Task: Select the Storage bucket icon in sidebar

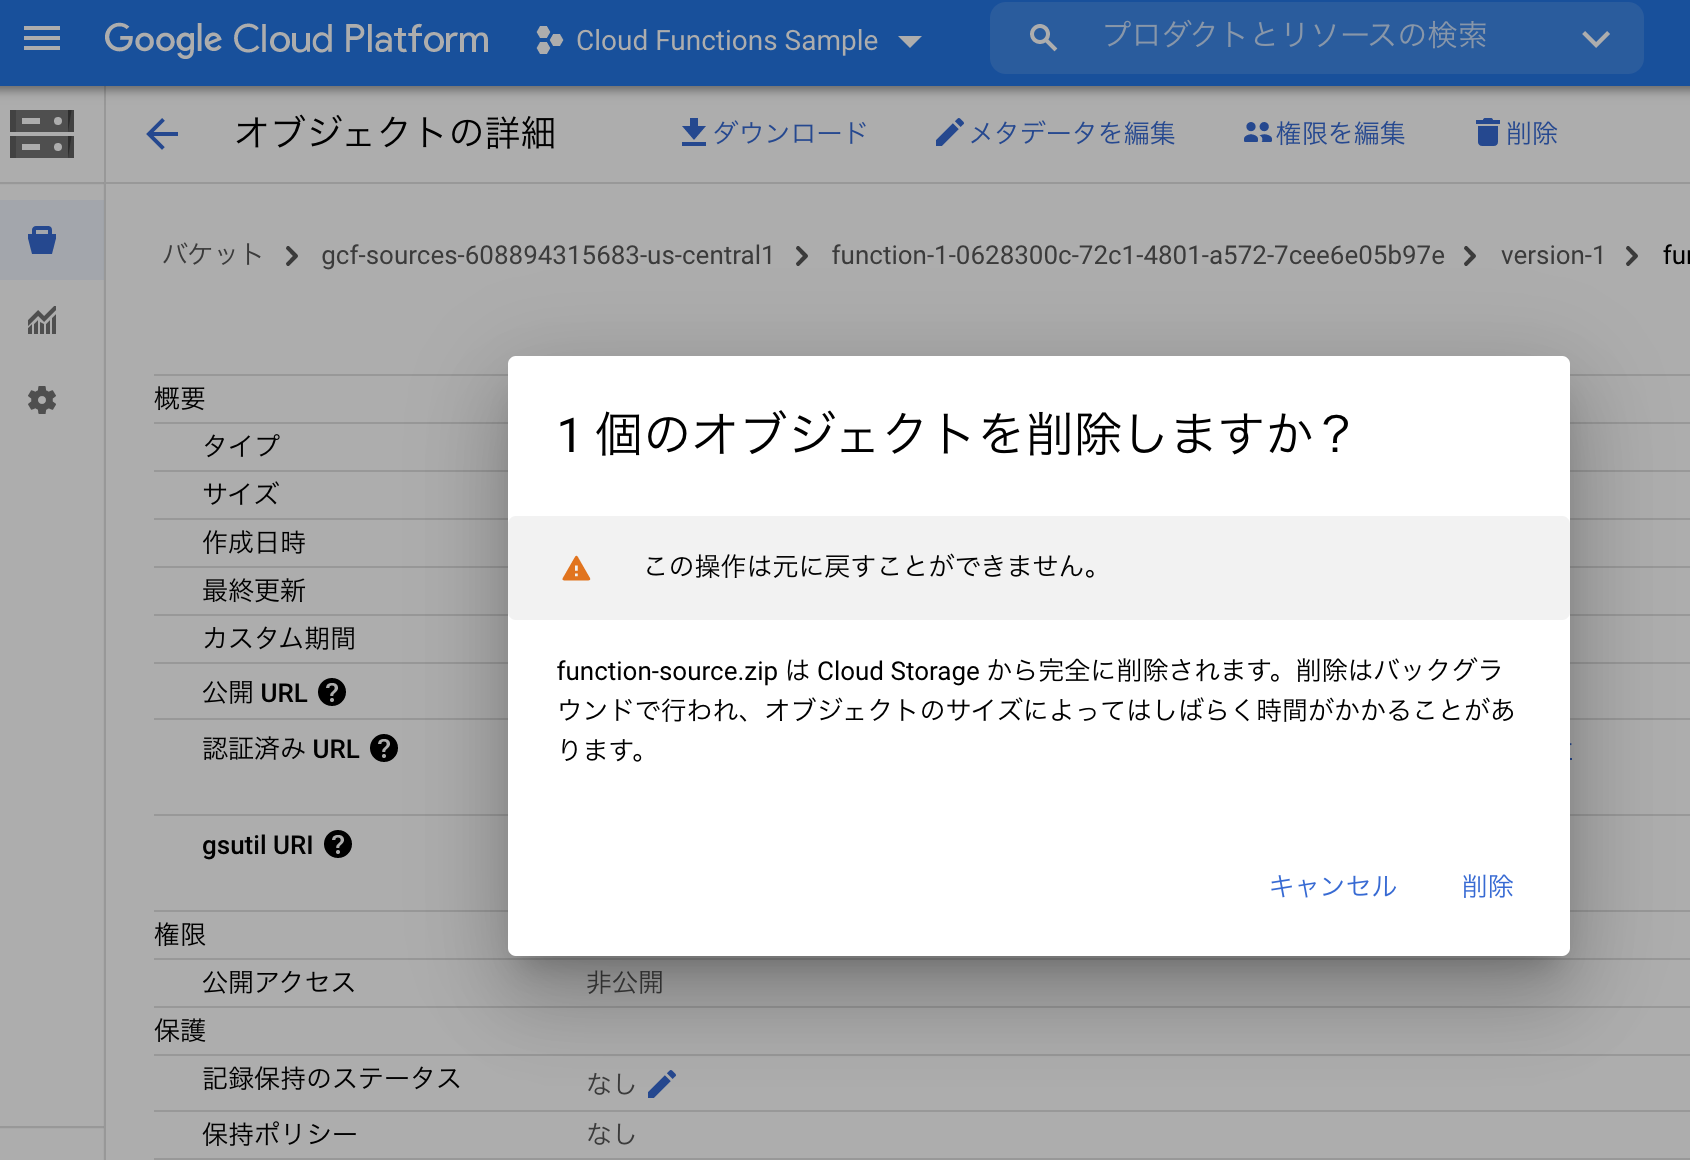Action: [41, 239]
